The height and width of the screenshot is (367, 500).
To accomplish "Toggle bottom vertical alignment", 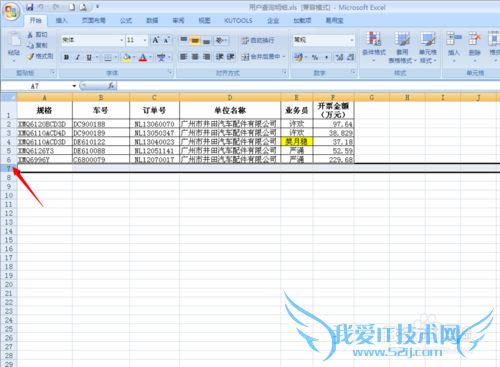I will (206, 40).
